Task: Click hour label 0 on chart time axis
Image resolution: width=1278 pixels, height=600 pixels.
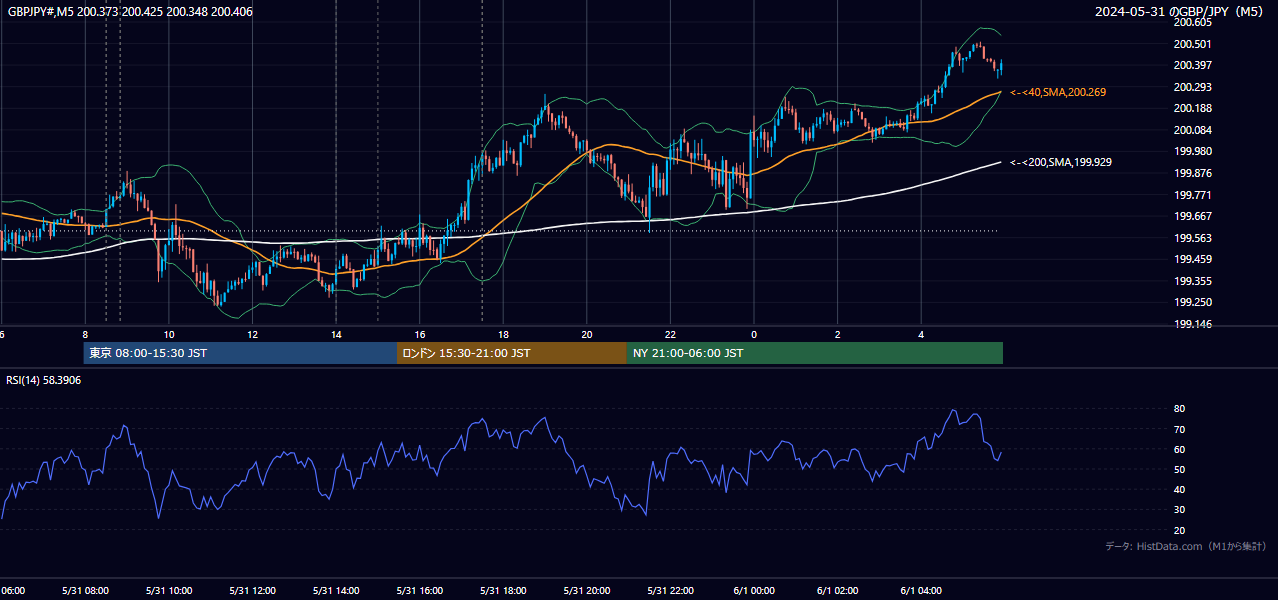Action: (x=754, y=334)
